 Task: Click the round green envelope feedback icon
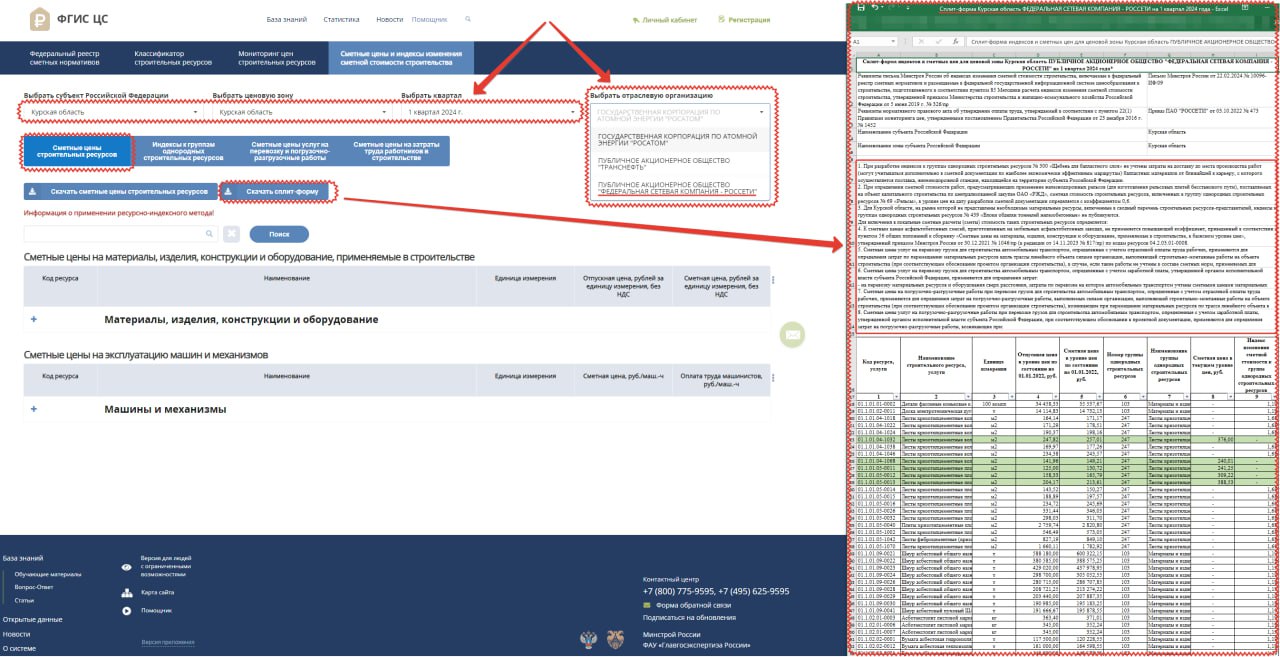click(792, 334)
